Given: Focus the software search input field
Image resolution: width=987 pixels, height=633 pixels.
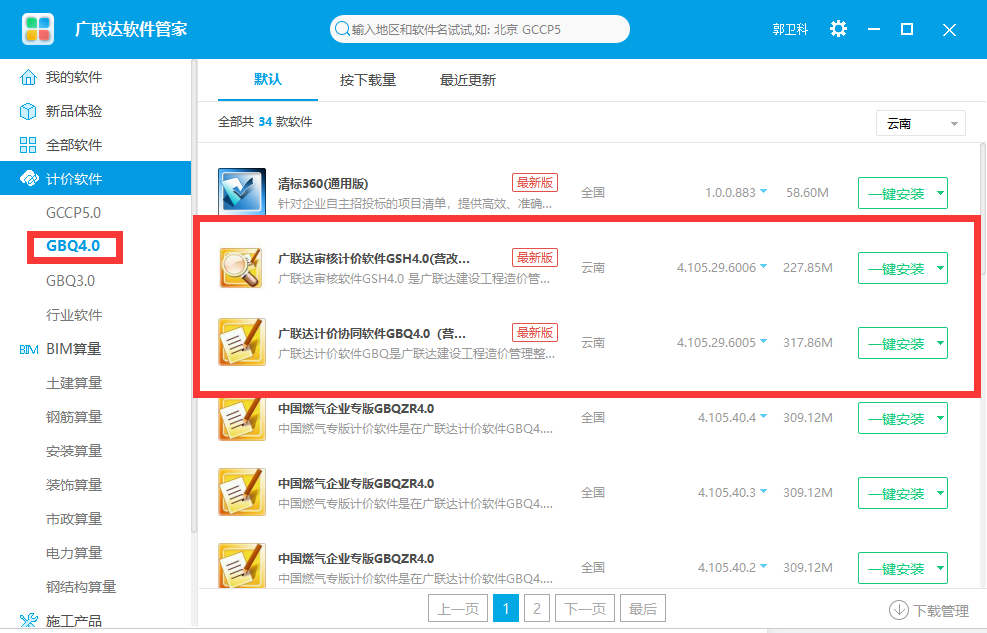Looking at the screenshot, I should tap(480, 29).
